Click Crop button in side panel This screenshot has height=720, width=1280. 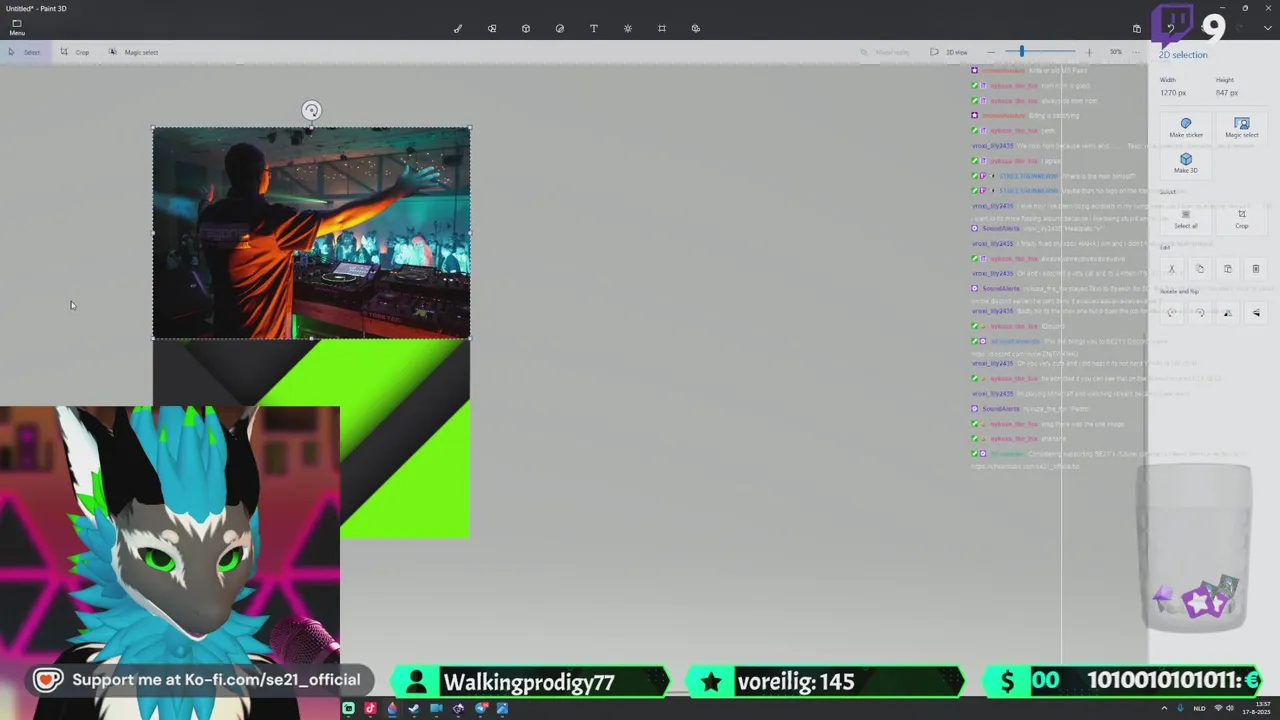(x=1242, y=219)
